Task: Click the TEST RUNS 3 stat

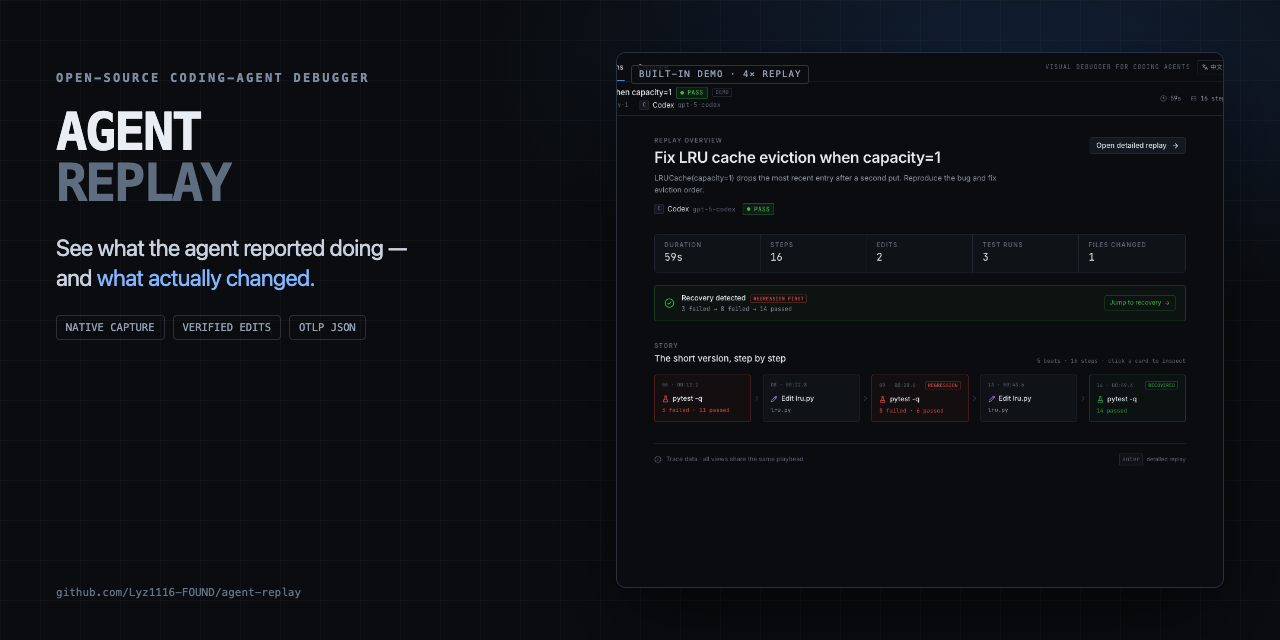Action: tap(1025, 253)
